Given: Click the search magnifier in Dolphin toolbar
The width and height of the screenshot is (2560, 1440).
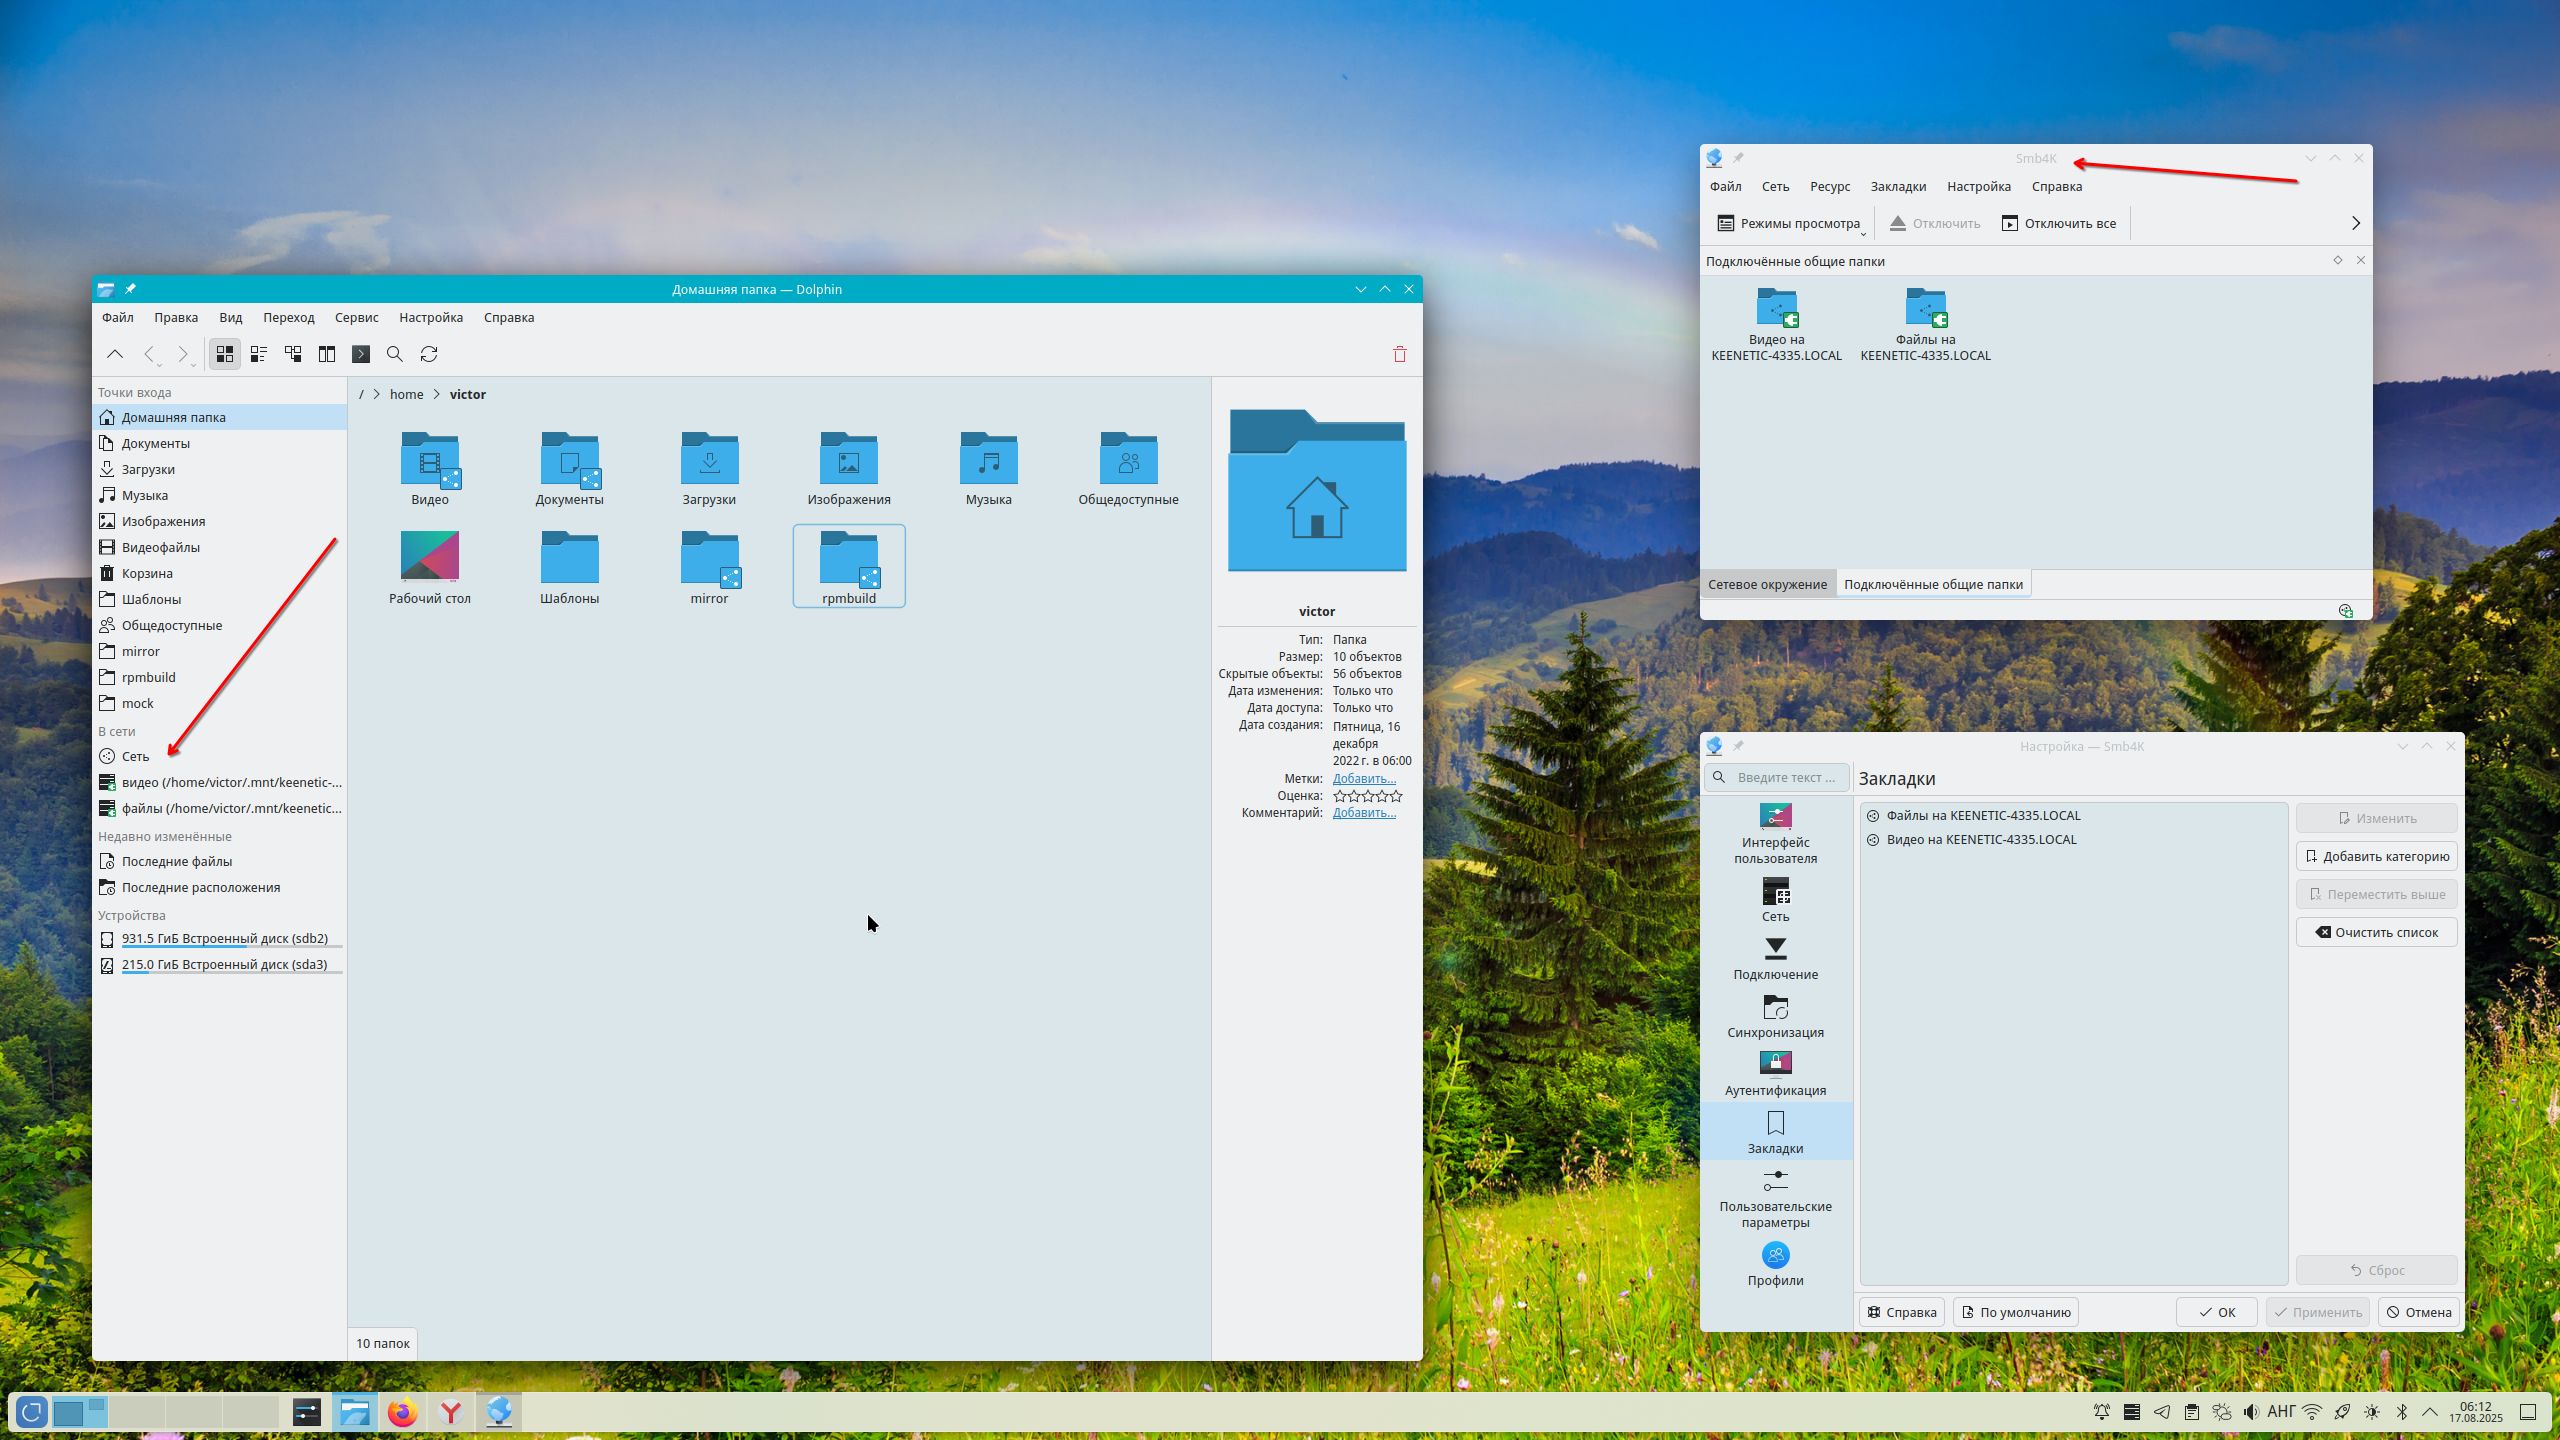Looking at the screenshot, I should (x=395, y=354).
